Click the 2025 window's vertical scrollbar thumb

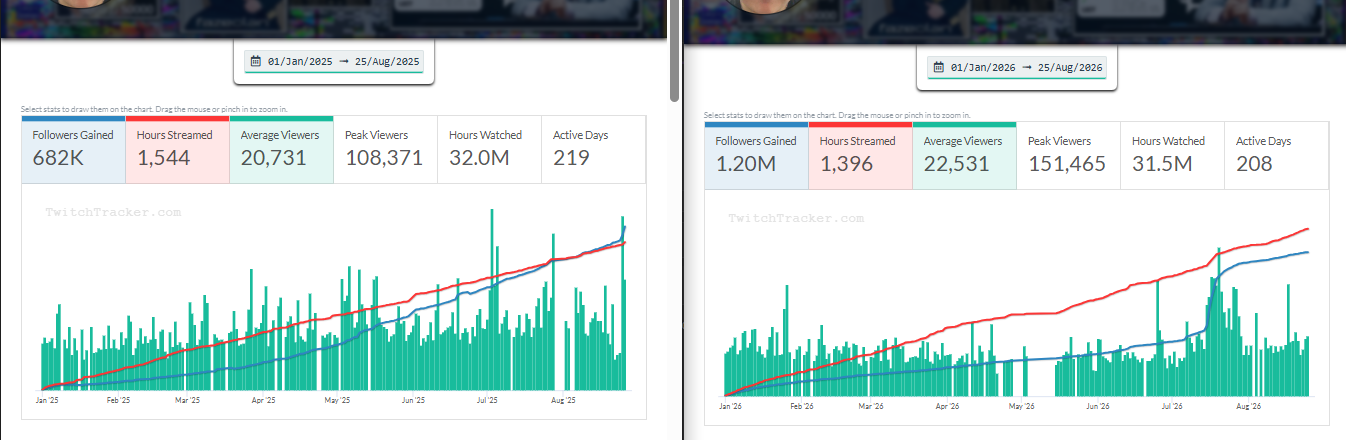coord(675,50)
